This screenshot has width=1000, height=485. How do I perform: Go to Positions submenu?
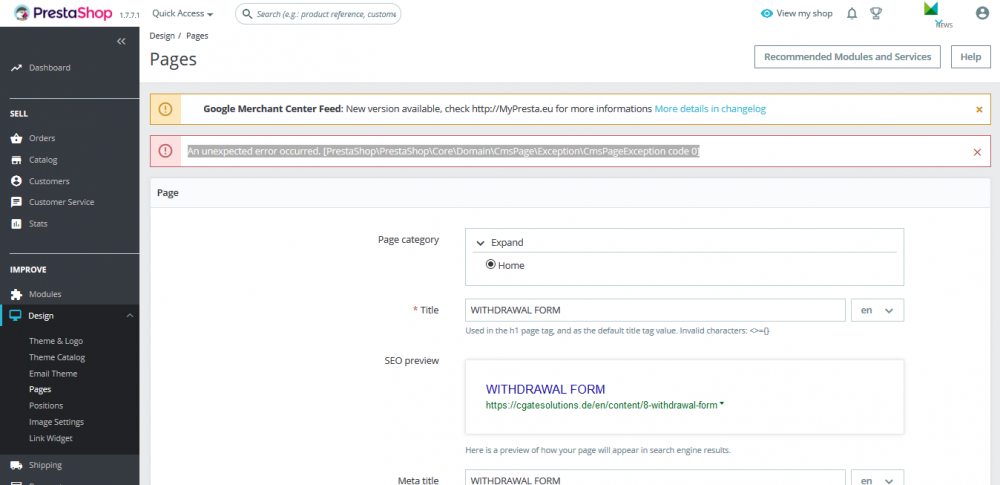[x=46, y=406]
